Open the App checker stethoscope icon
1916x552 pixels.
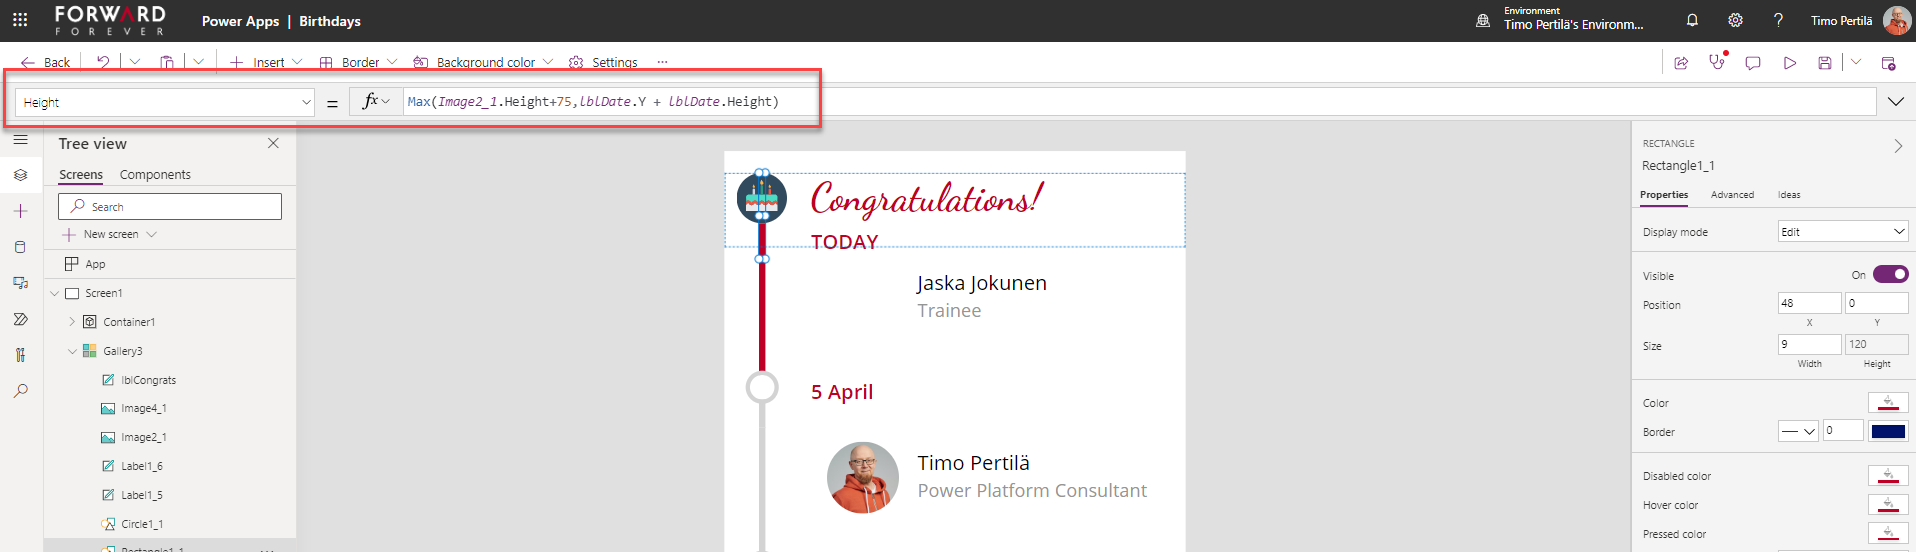point(1717,62)
